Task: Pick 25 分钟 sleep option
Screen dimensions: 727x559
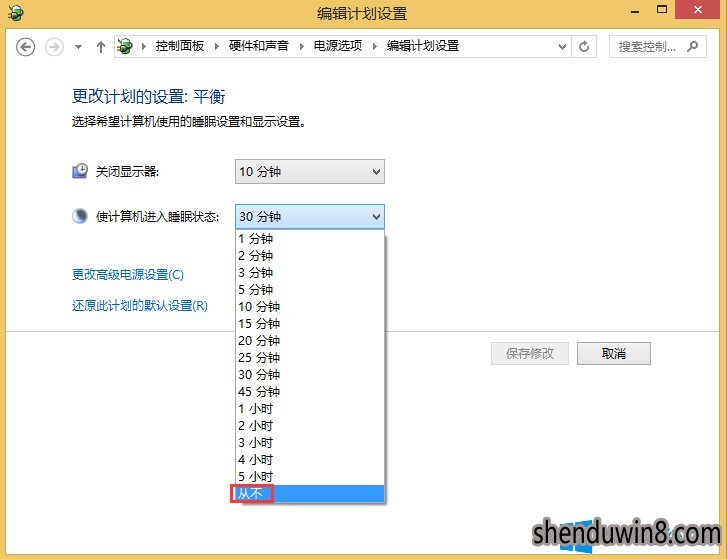Action: pyautogui.click(x=310, y=357)
